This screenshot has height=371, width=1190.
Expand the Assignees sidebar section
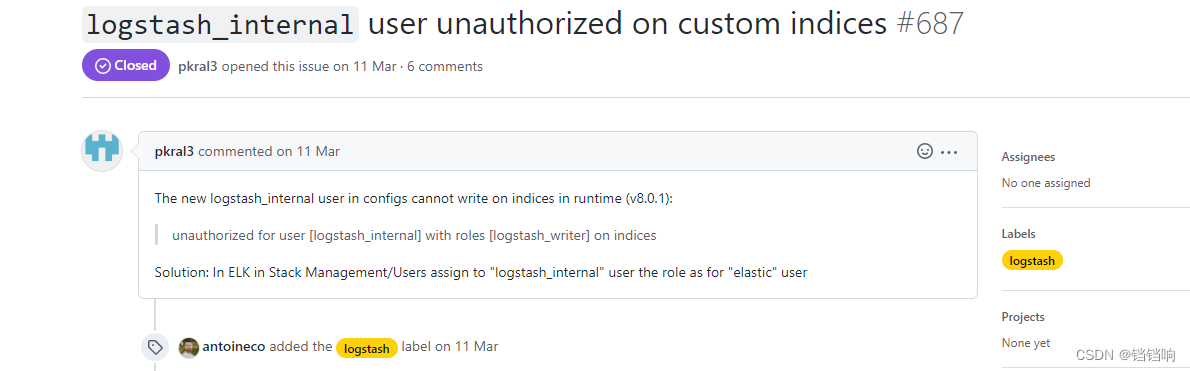click(x=1028, y=157)
